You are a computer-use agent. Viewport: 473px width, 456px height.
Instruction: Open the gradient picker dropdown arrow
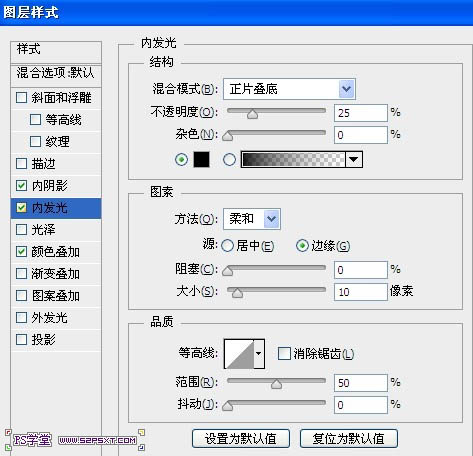point(354,159)
